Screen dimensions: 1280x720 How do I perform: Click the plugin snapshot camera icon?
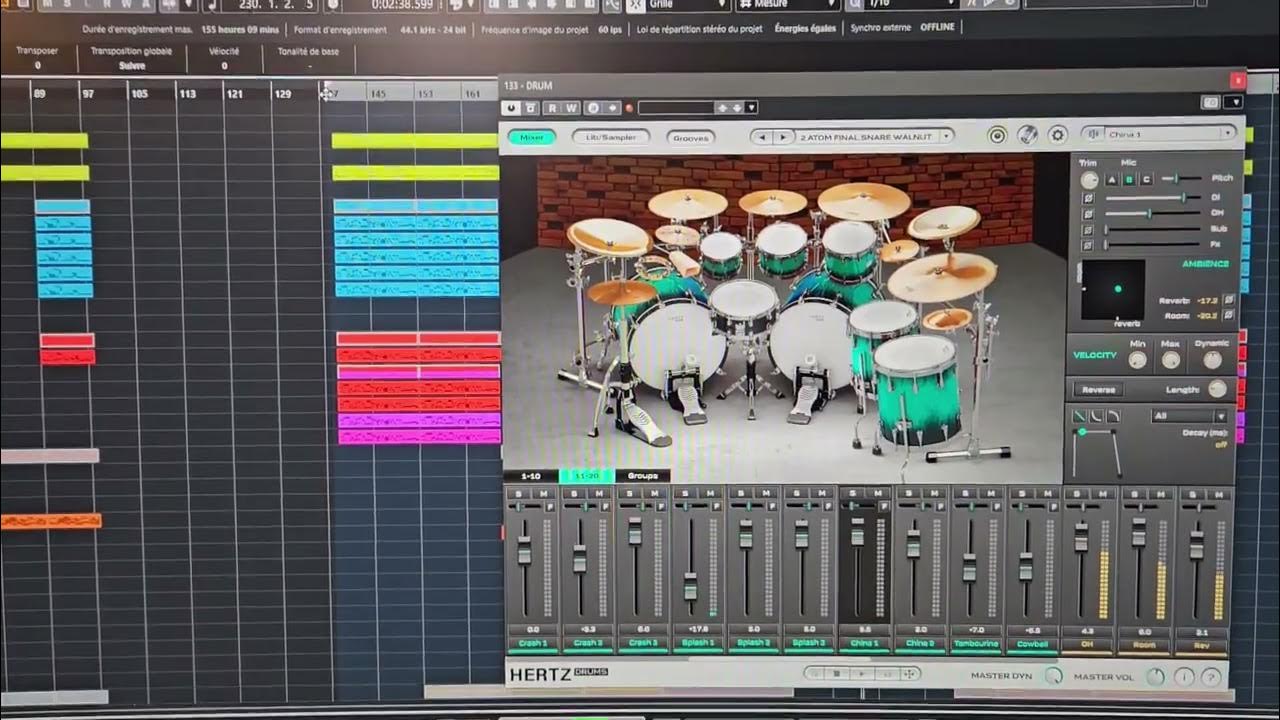coord(1211,102)
